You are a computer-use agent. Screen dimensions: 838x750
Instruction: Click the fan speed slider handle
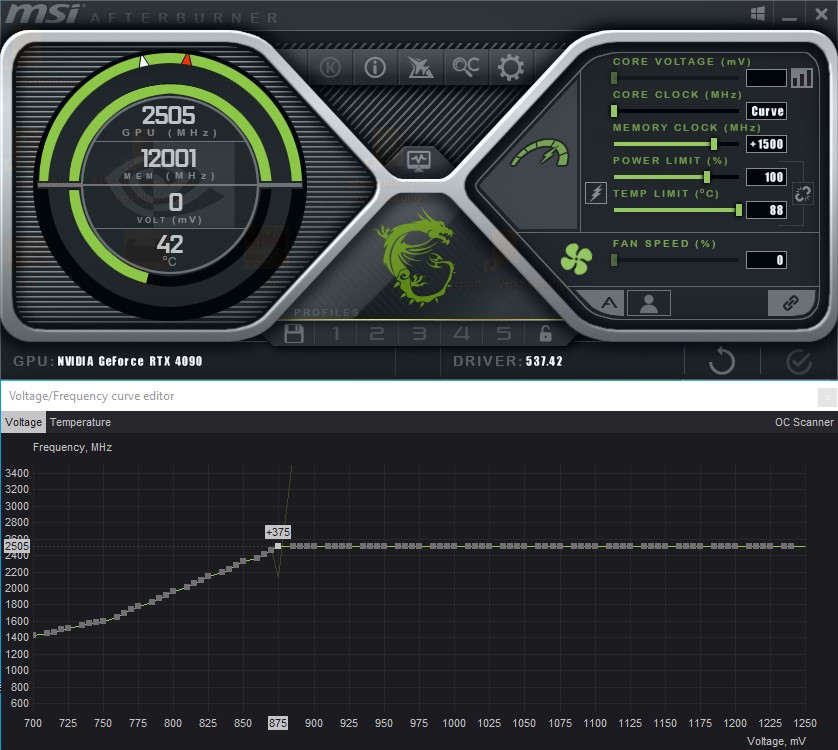(x=614, y=260)
